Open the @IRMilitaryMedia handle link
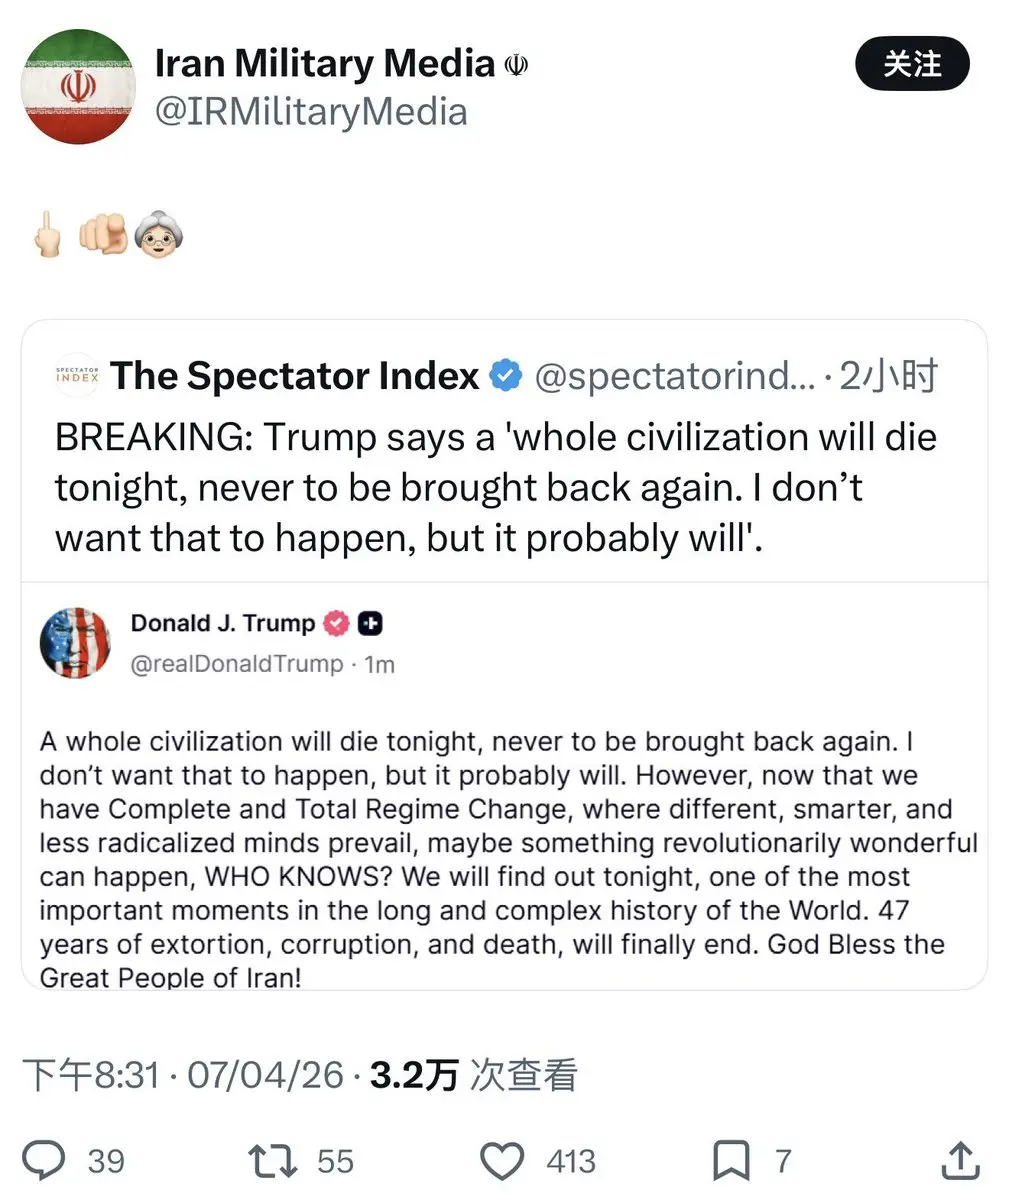1009x1200 pixels. [311, 111]
